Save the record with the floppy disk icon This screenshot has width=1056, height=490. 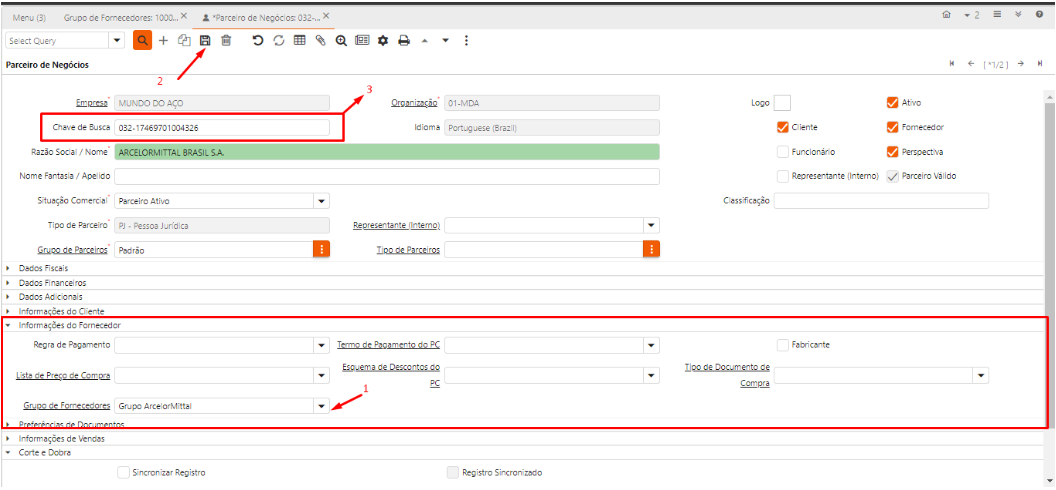tap(205, 40)
